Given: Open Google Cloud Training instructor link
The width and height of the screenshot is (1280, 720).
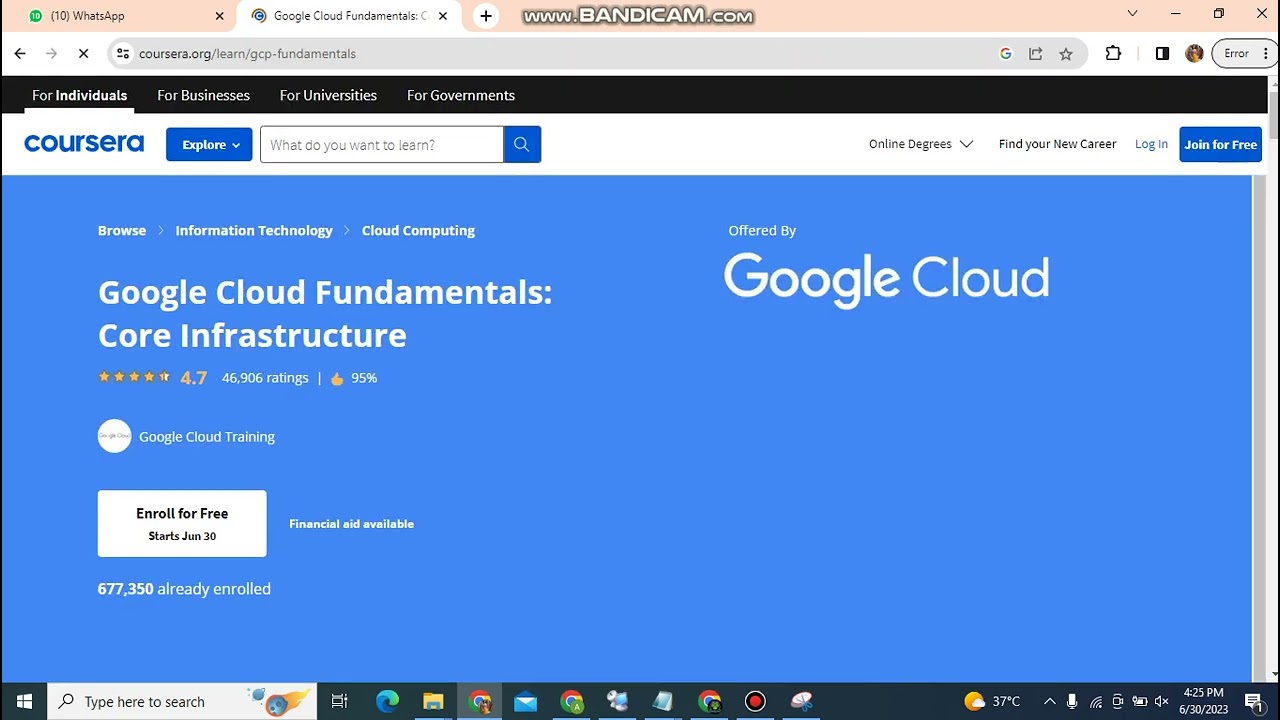Looking at the screenshot, I should click(x=207, y=436).
